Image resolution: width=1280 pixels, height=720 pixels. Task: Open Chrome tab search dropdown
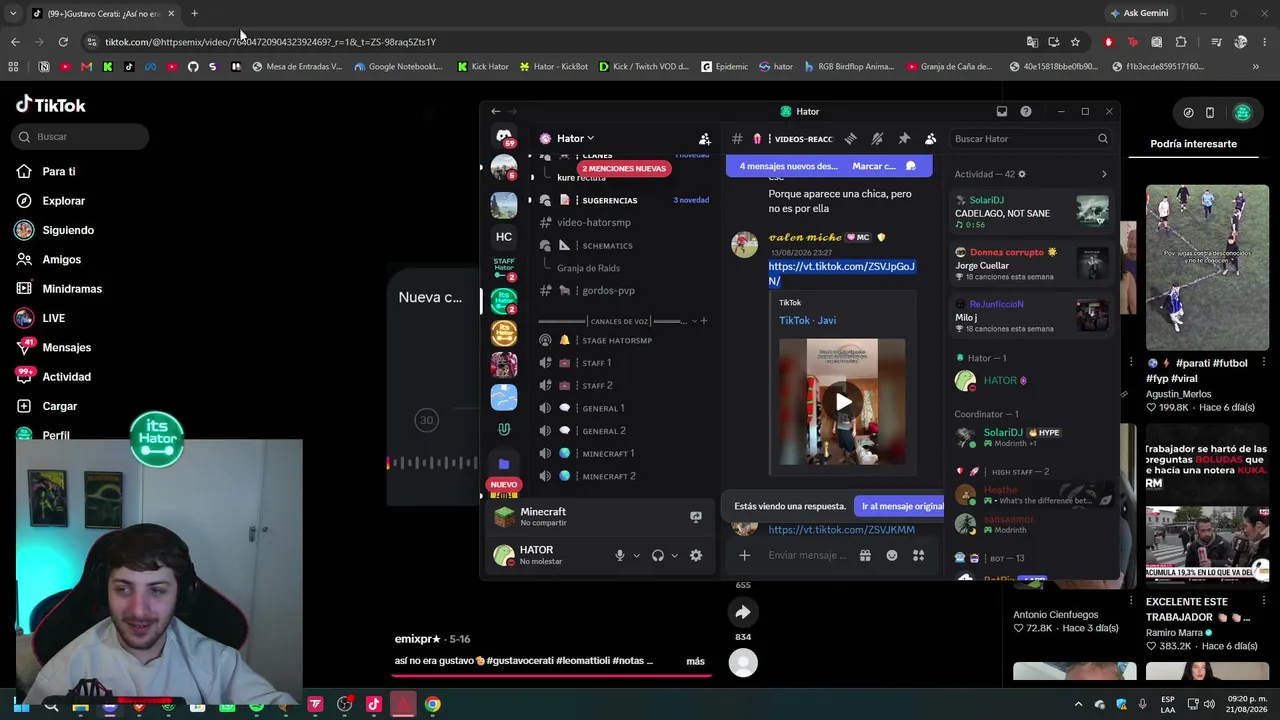coord(13,13)
